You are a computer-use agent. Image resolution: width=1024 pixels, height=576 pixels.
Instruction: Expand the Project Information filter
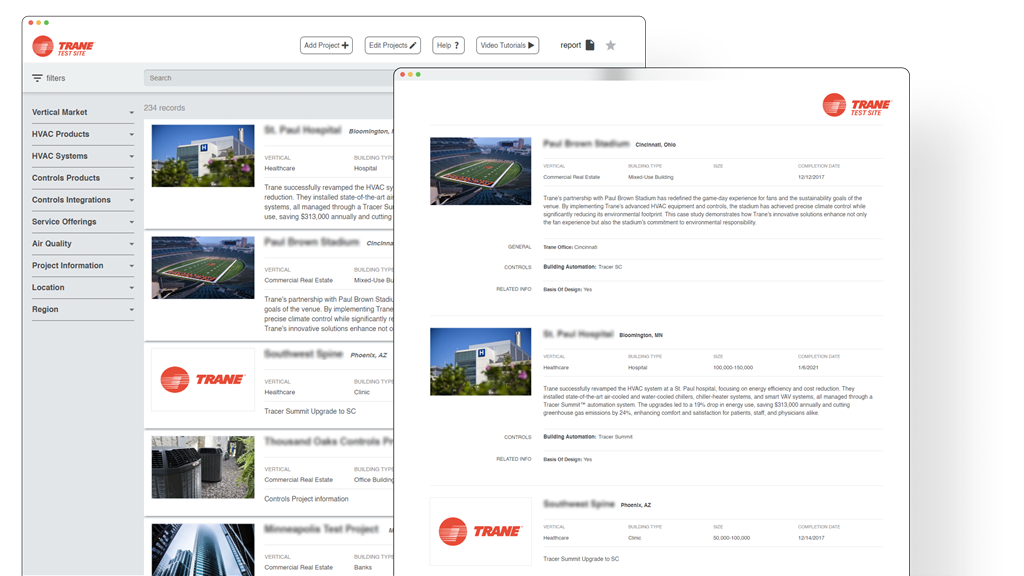point(82,265)
